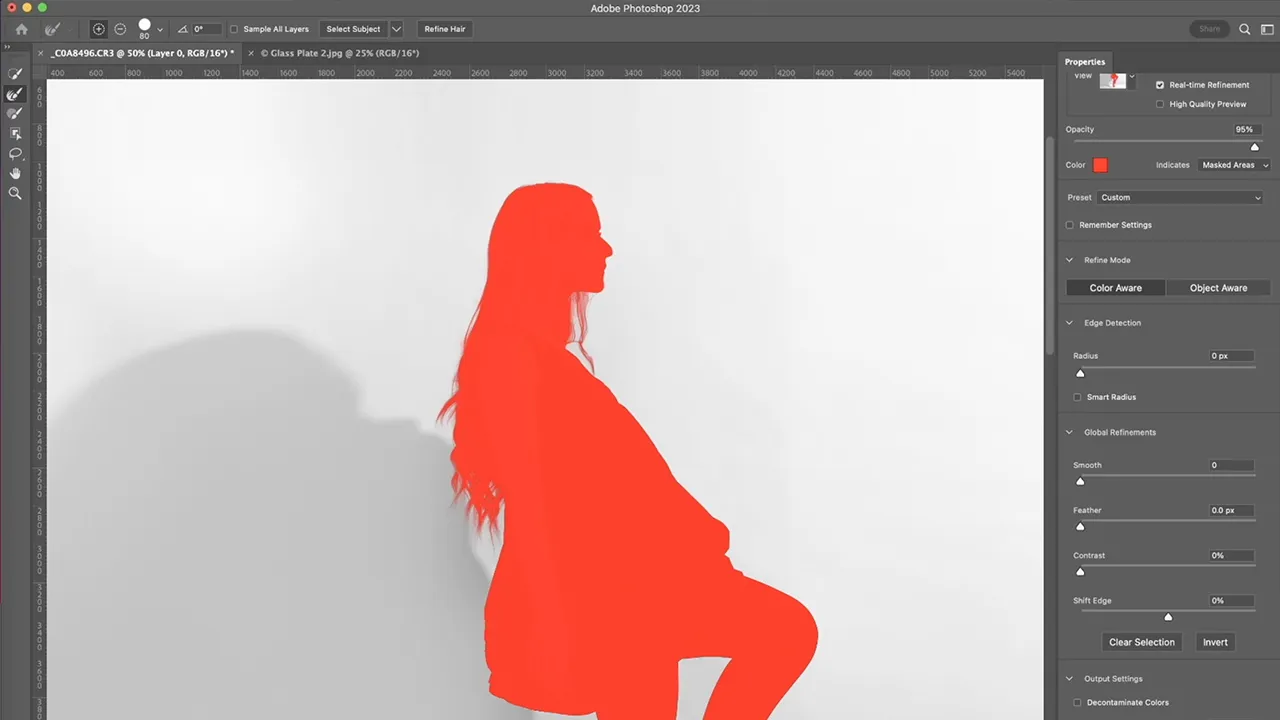
Task: Click the canvas vertical scrollbar
Action: coord(1049,245)
